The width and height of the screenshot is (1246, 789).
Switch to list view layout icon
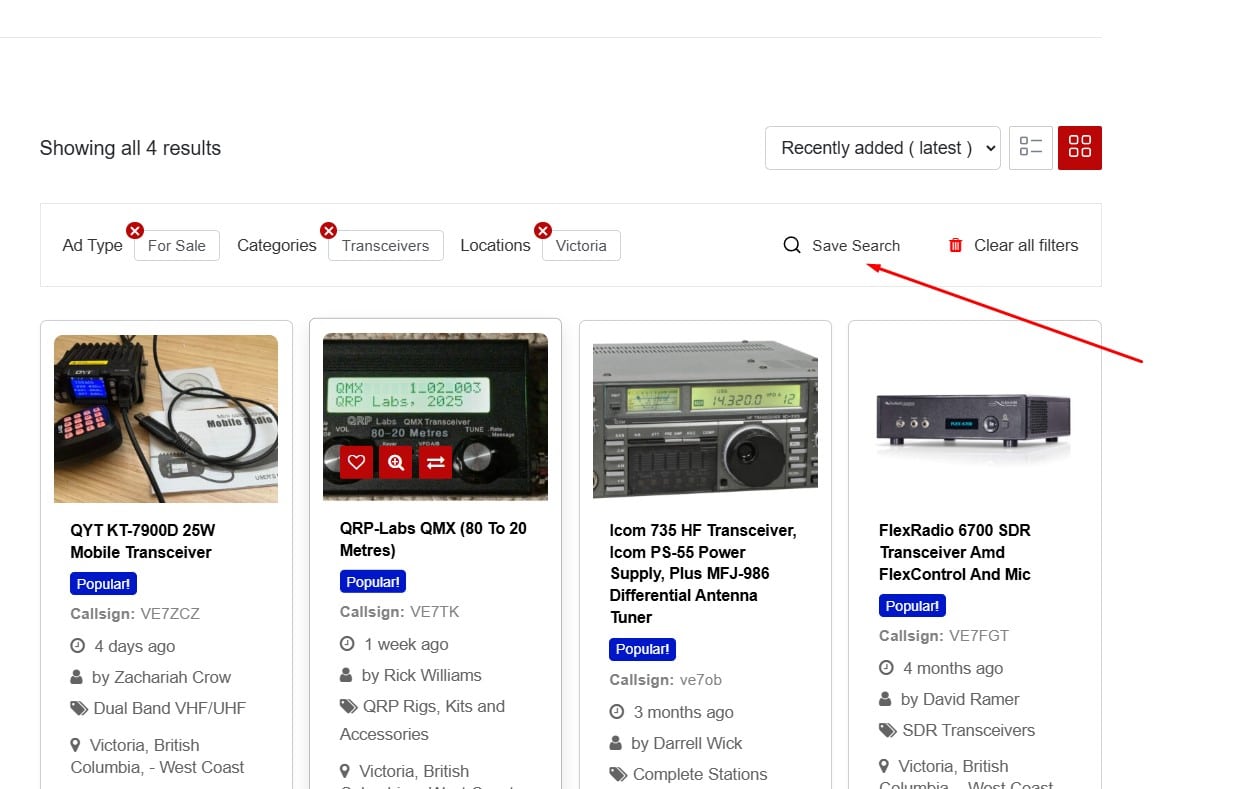(1031, 148)
